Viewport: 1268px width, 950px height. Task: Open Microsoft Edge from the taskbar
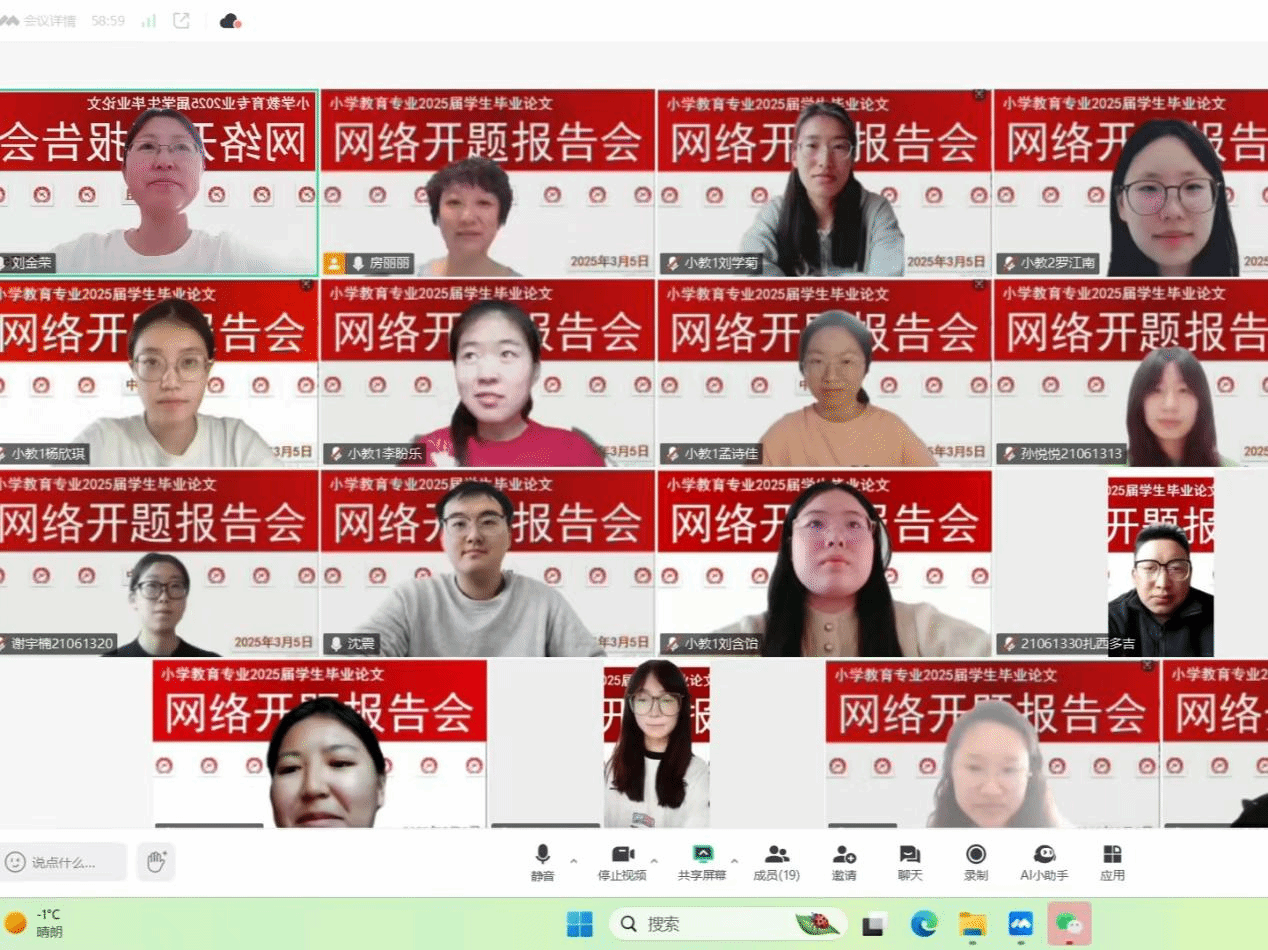923,923
